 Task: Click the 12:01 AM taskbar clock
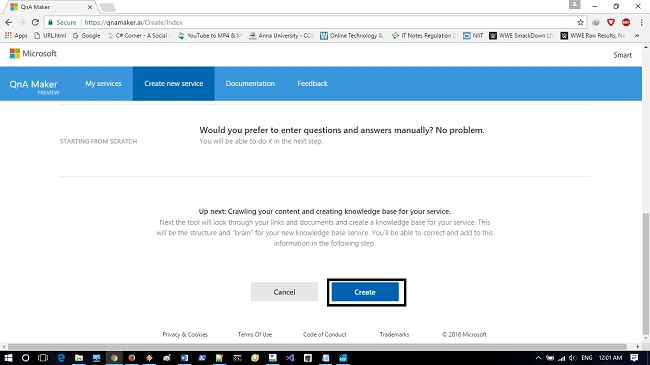point(610,358)
